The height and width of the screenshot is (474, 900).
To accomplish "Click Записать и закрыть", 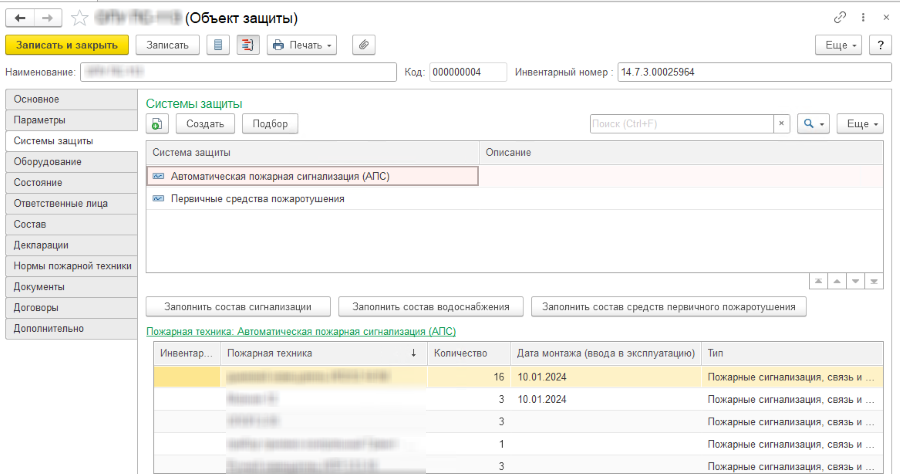I will tap(67, 45).
